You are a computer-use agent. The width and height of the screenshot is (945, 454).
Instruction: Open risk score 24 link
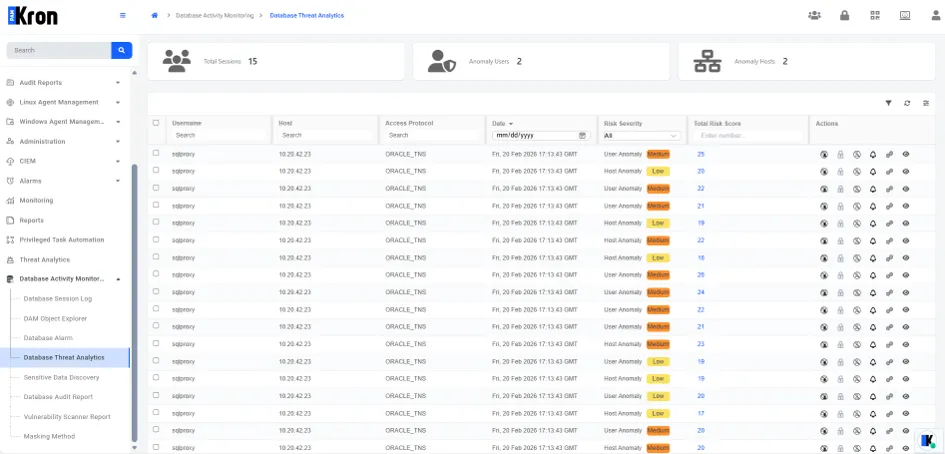[701, 292]
